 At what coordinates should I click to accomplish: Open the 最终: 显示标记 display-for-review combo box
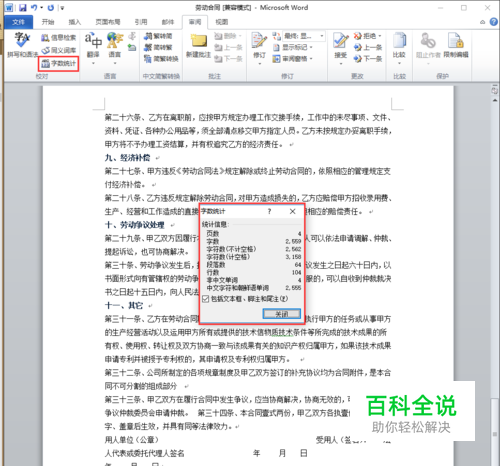pyautogui.click(x=304, y=36)
